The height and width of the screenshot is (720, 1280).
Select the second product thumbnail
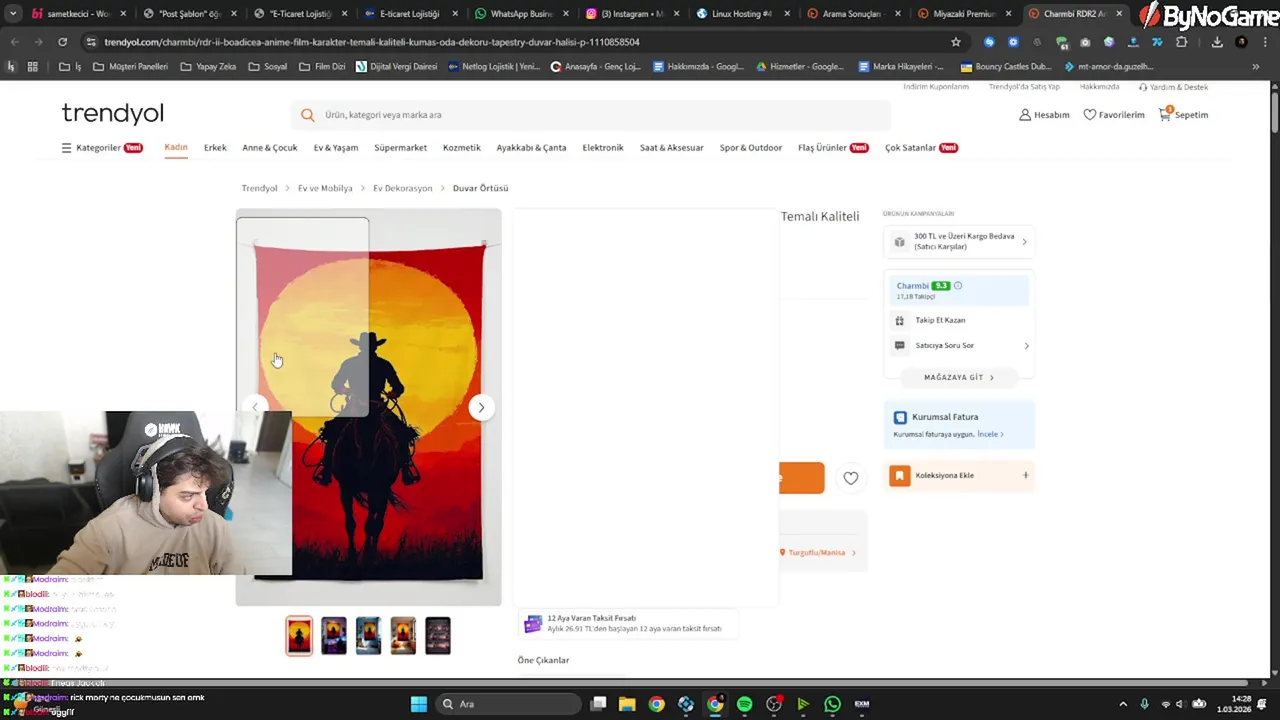click(x=334, y=636)
